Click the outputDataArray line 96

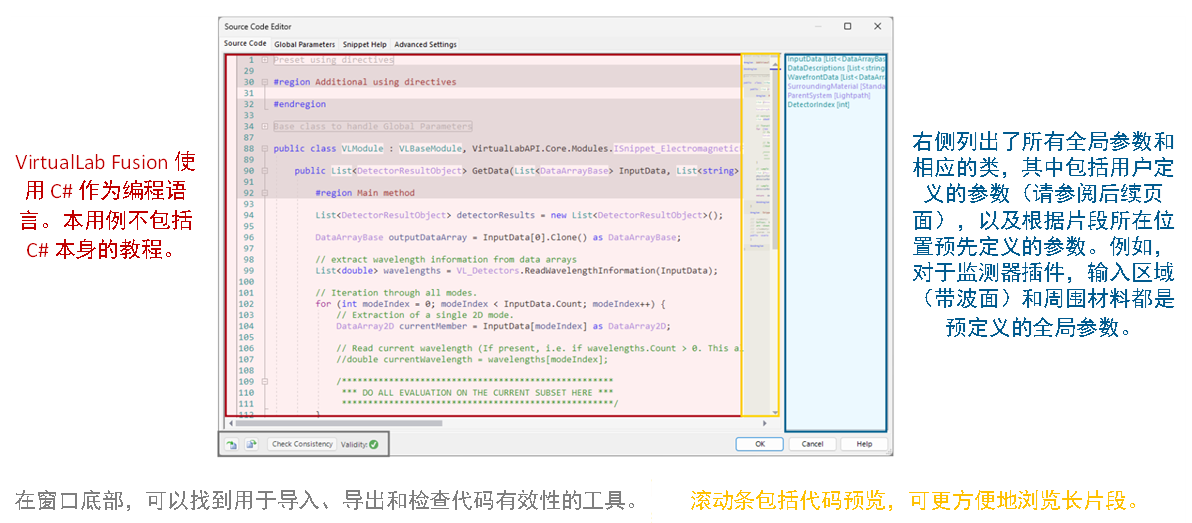[x=498, y=237]
